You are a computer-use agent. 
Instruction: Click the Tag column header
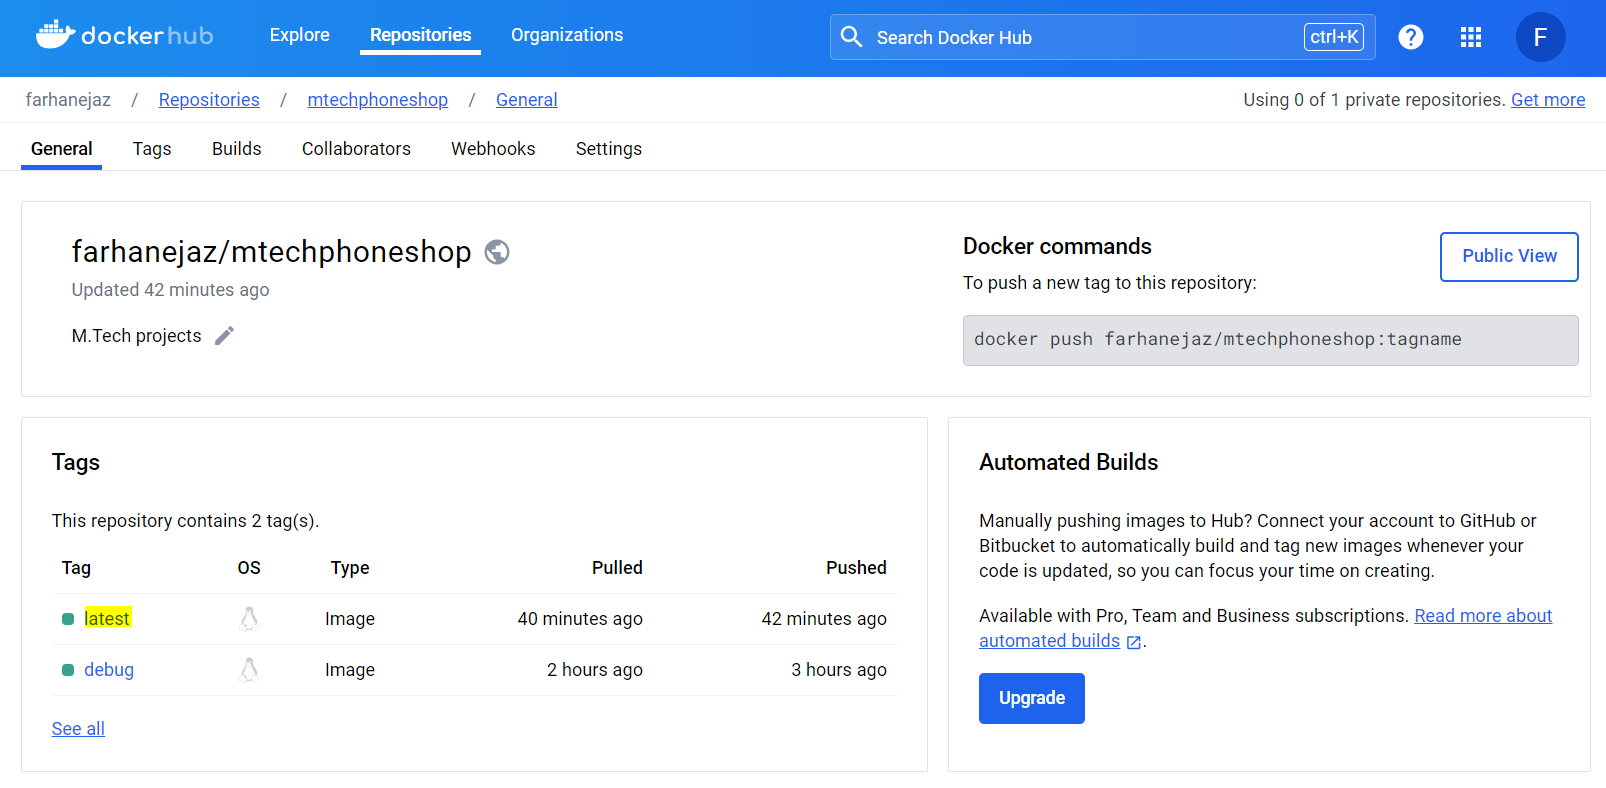(76, 568)
